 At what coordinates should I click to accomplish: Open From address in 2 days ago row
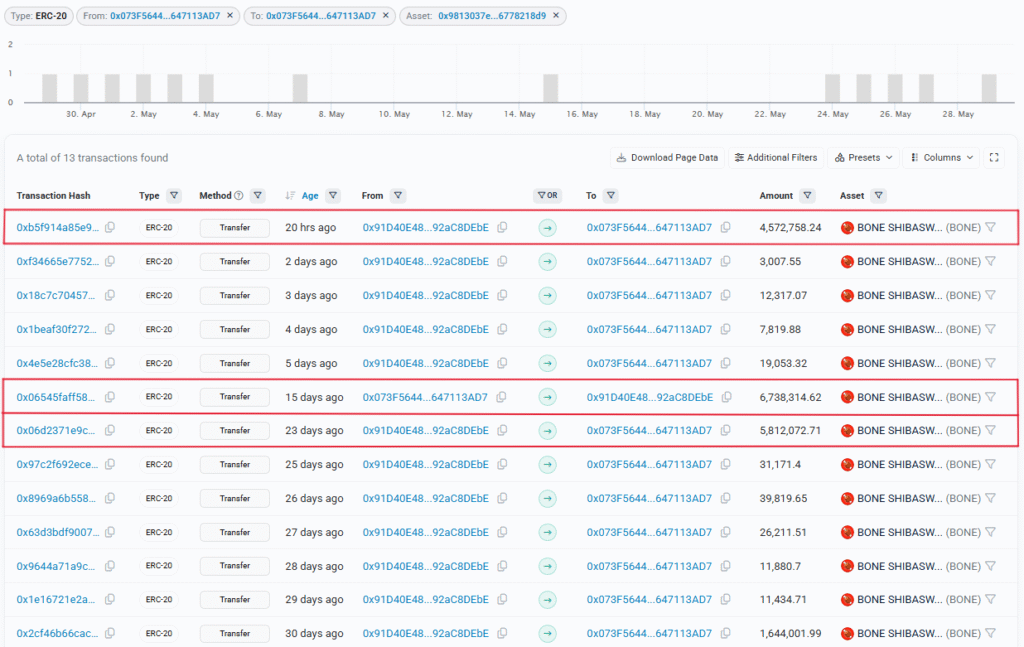pos(426,261)
